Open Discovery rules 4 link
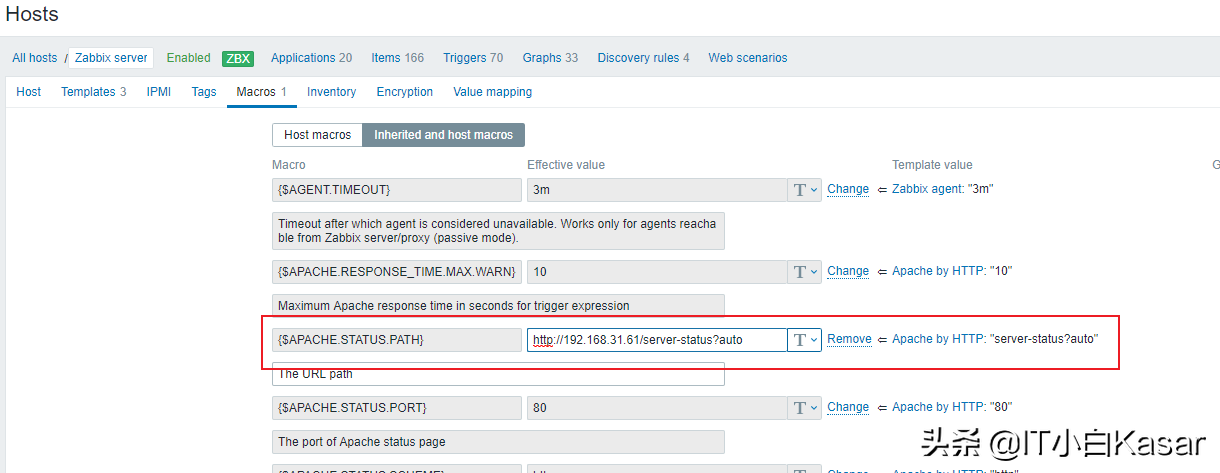This screenshot has height=473, width=1220. 644,58
